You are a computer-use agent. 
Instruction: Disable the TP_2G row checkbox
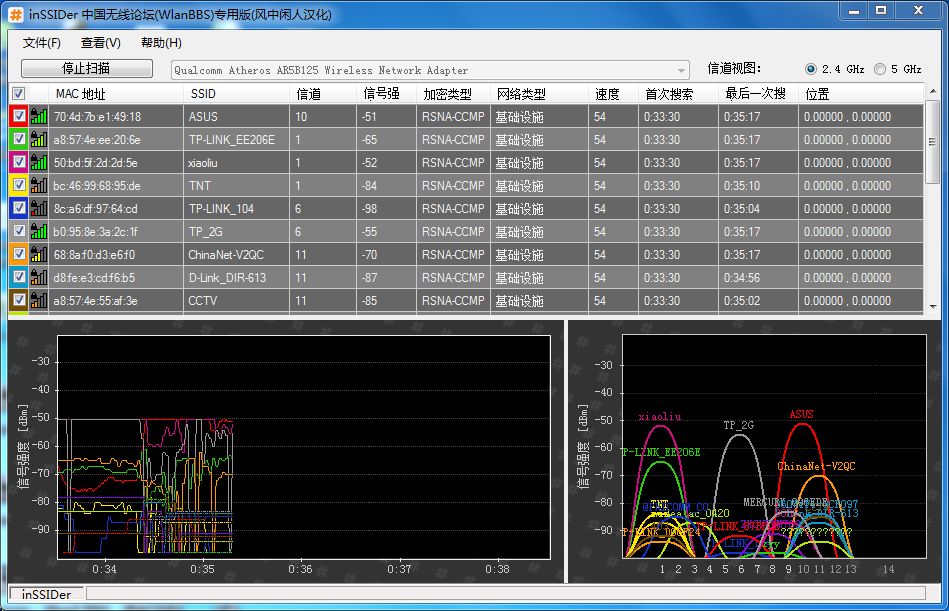click(x=19, y=230)
